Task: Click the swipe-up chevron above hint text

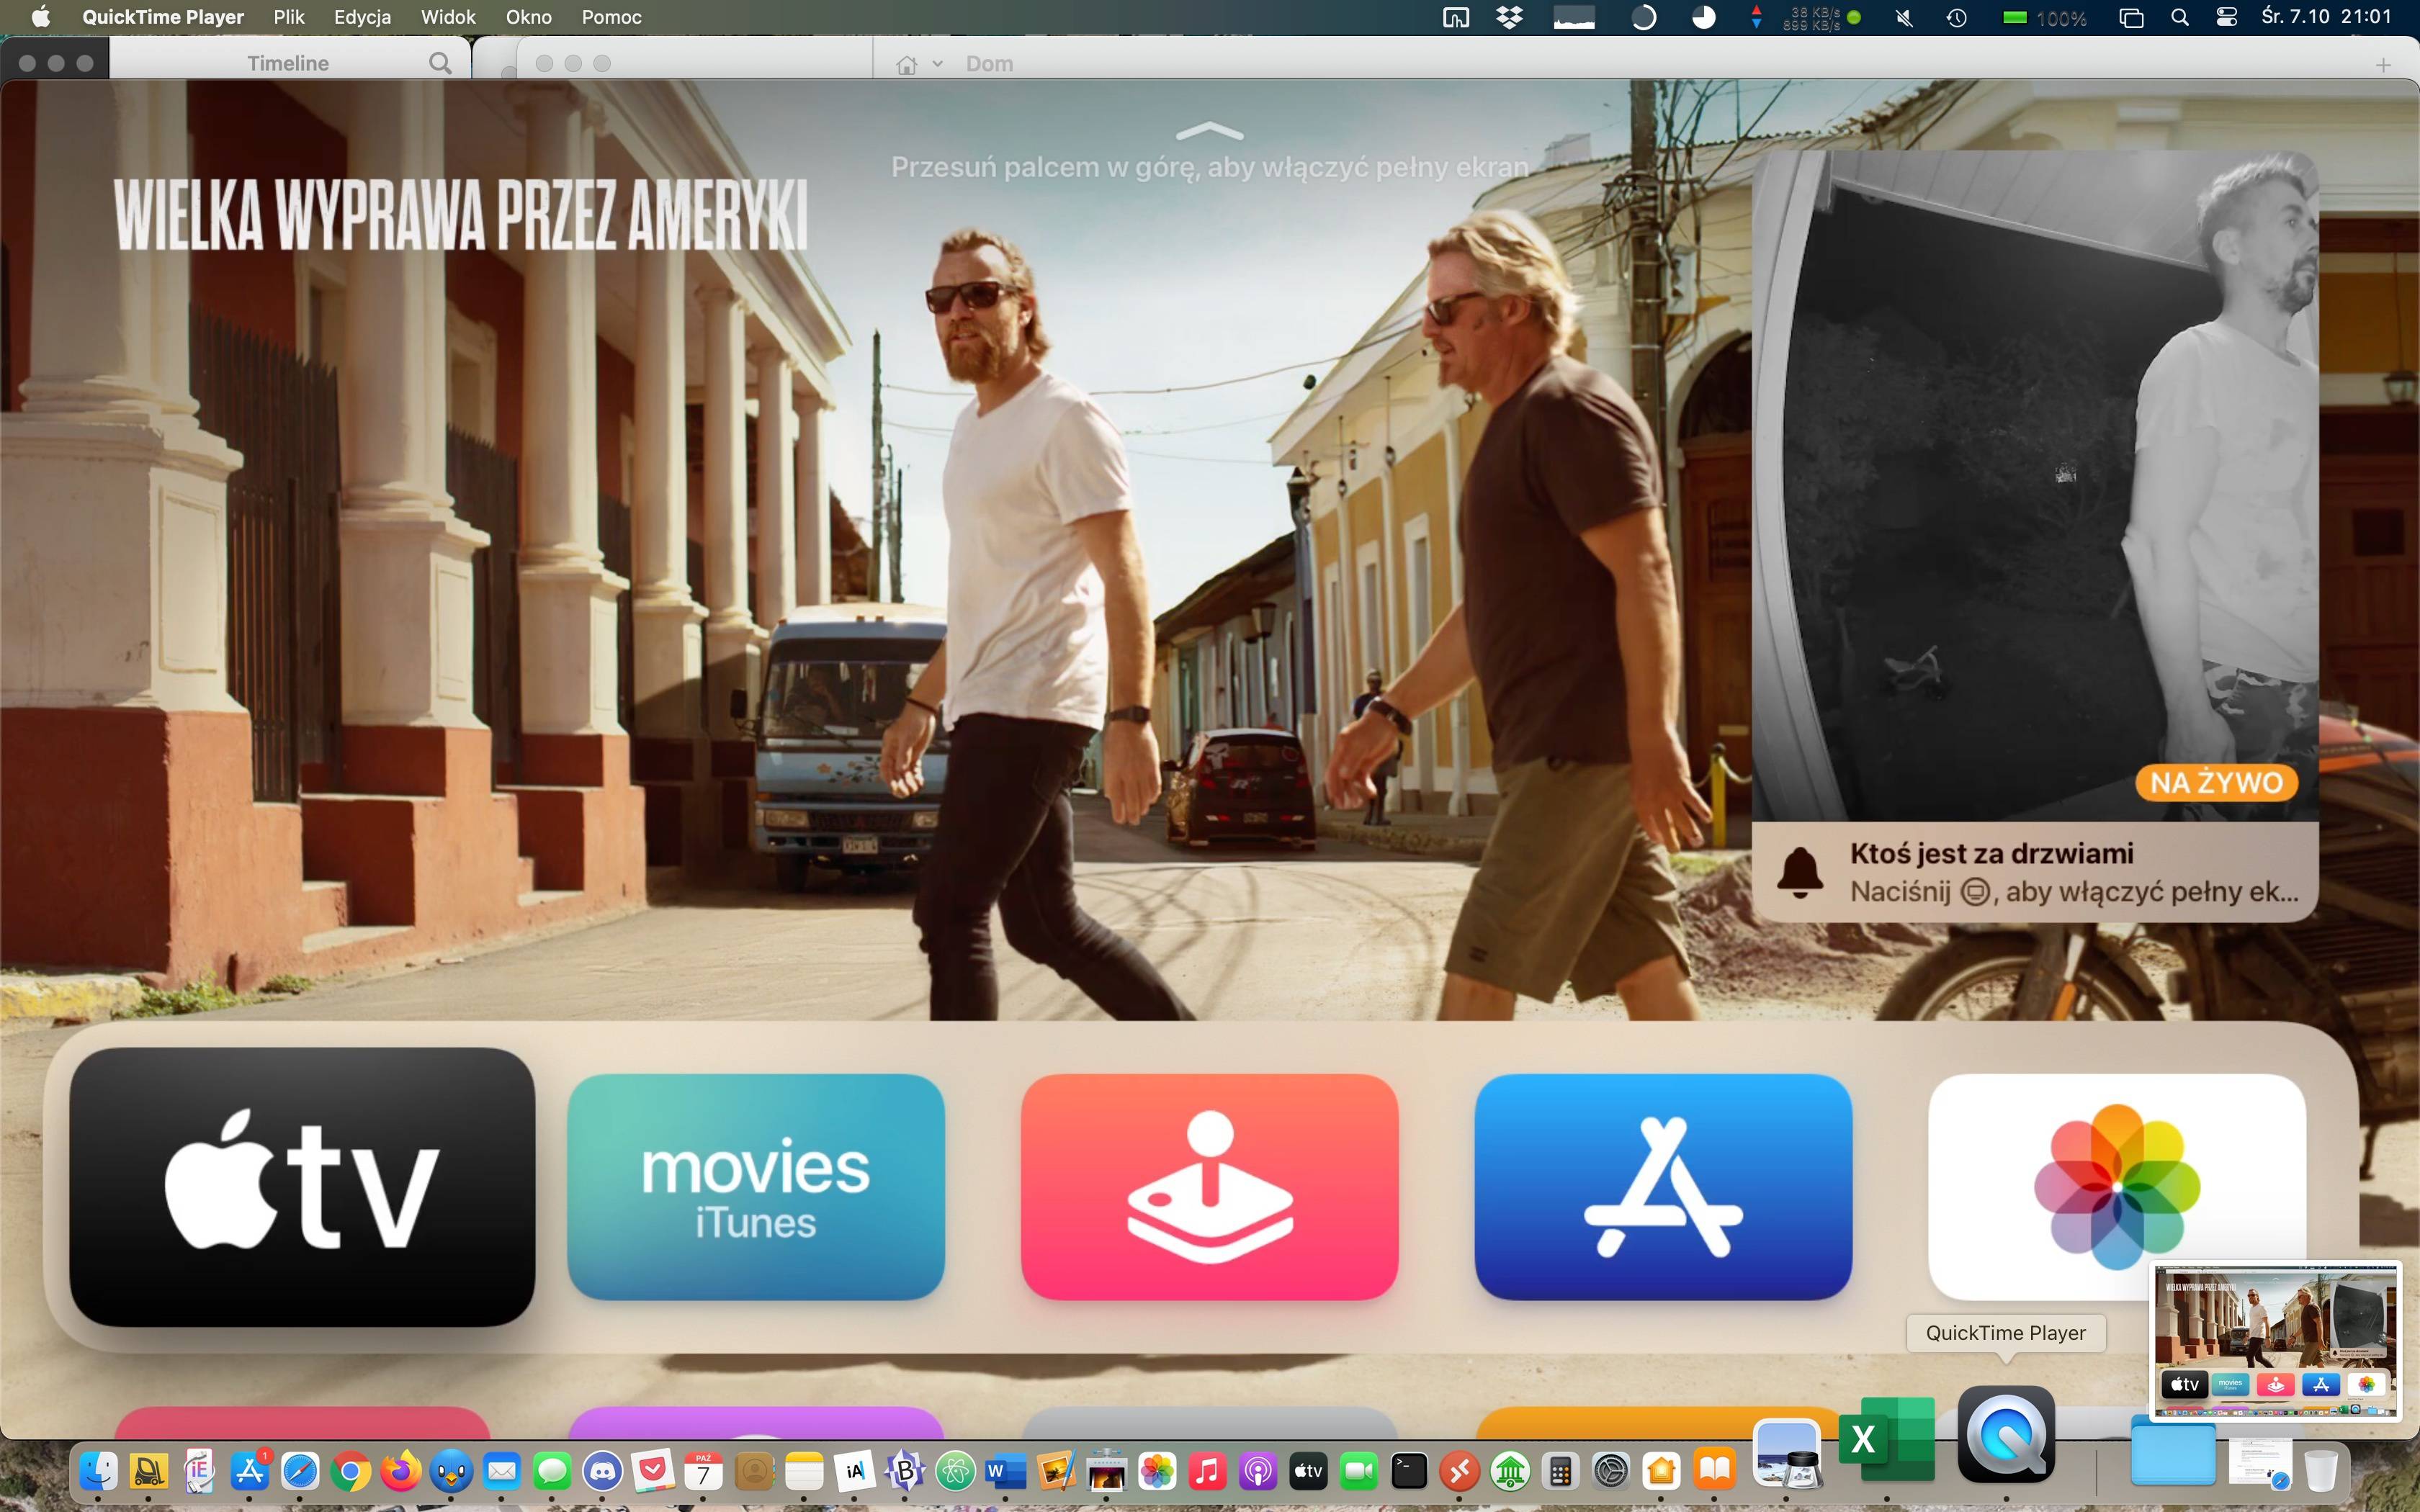Action: pyautogui.click(x=1210, y=130)
